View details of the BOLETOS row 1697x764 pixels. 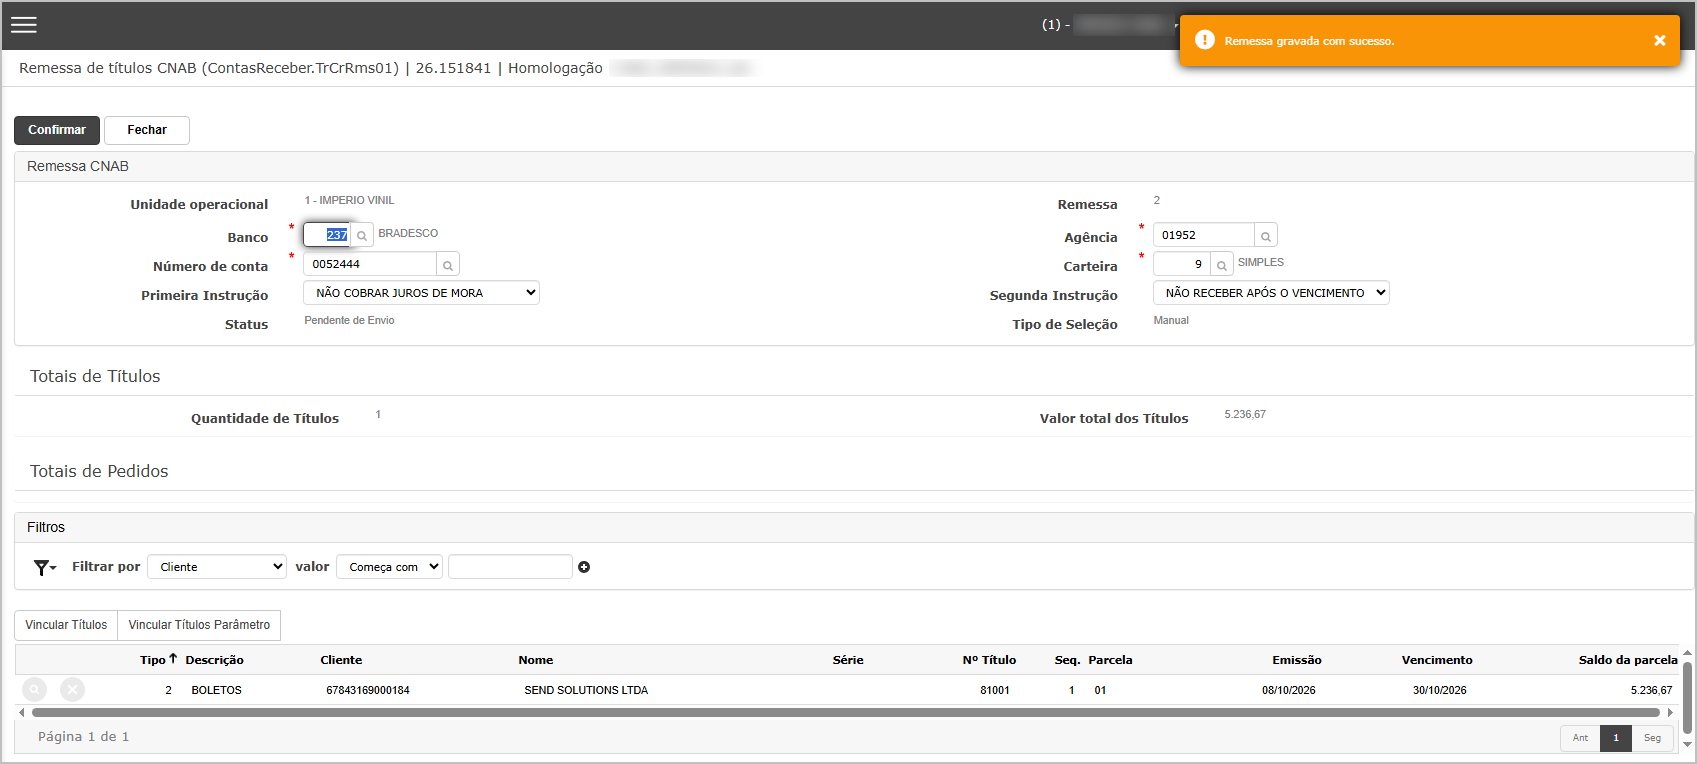pos(35,690)
